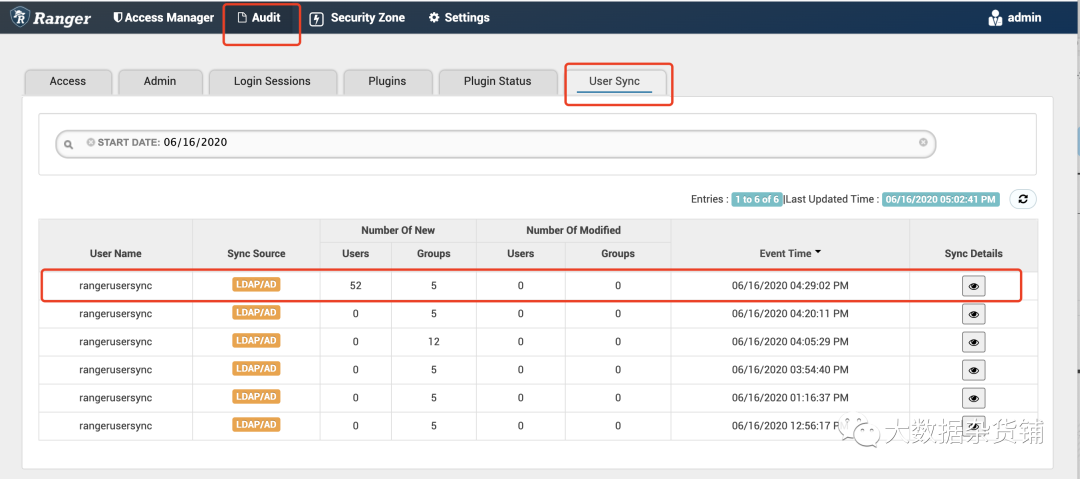This screenshot has width=1080, height=479.
Task: Open the Security Zone page
Action: coord(357,18)
